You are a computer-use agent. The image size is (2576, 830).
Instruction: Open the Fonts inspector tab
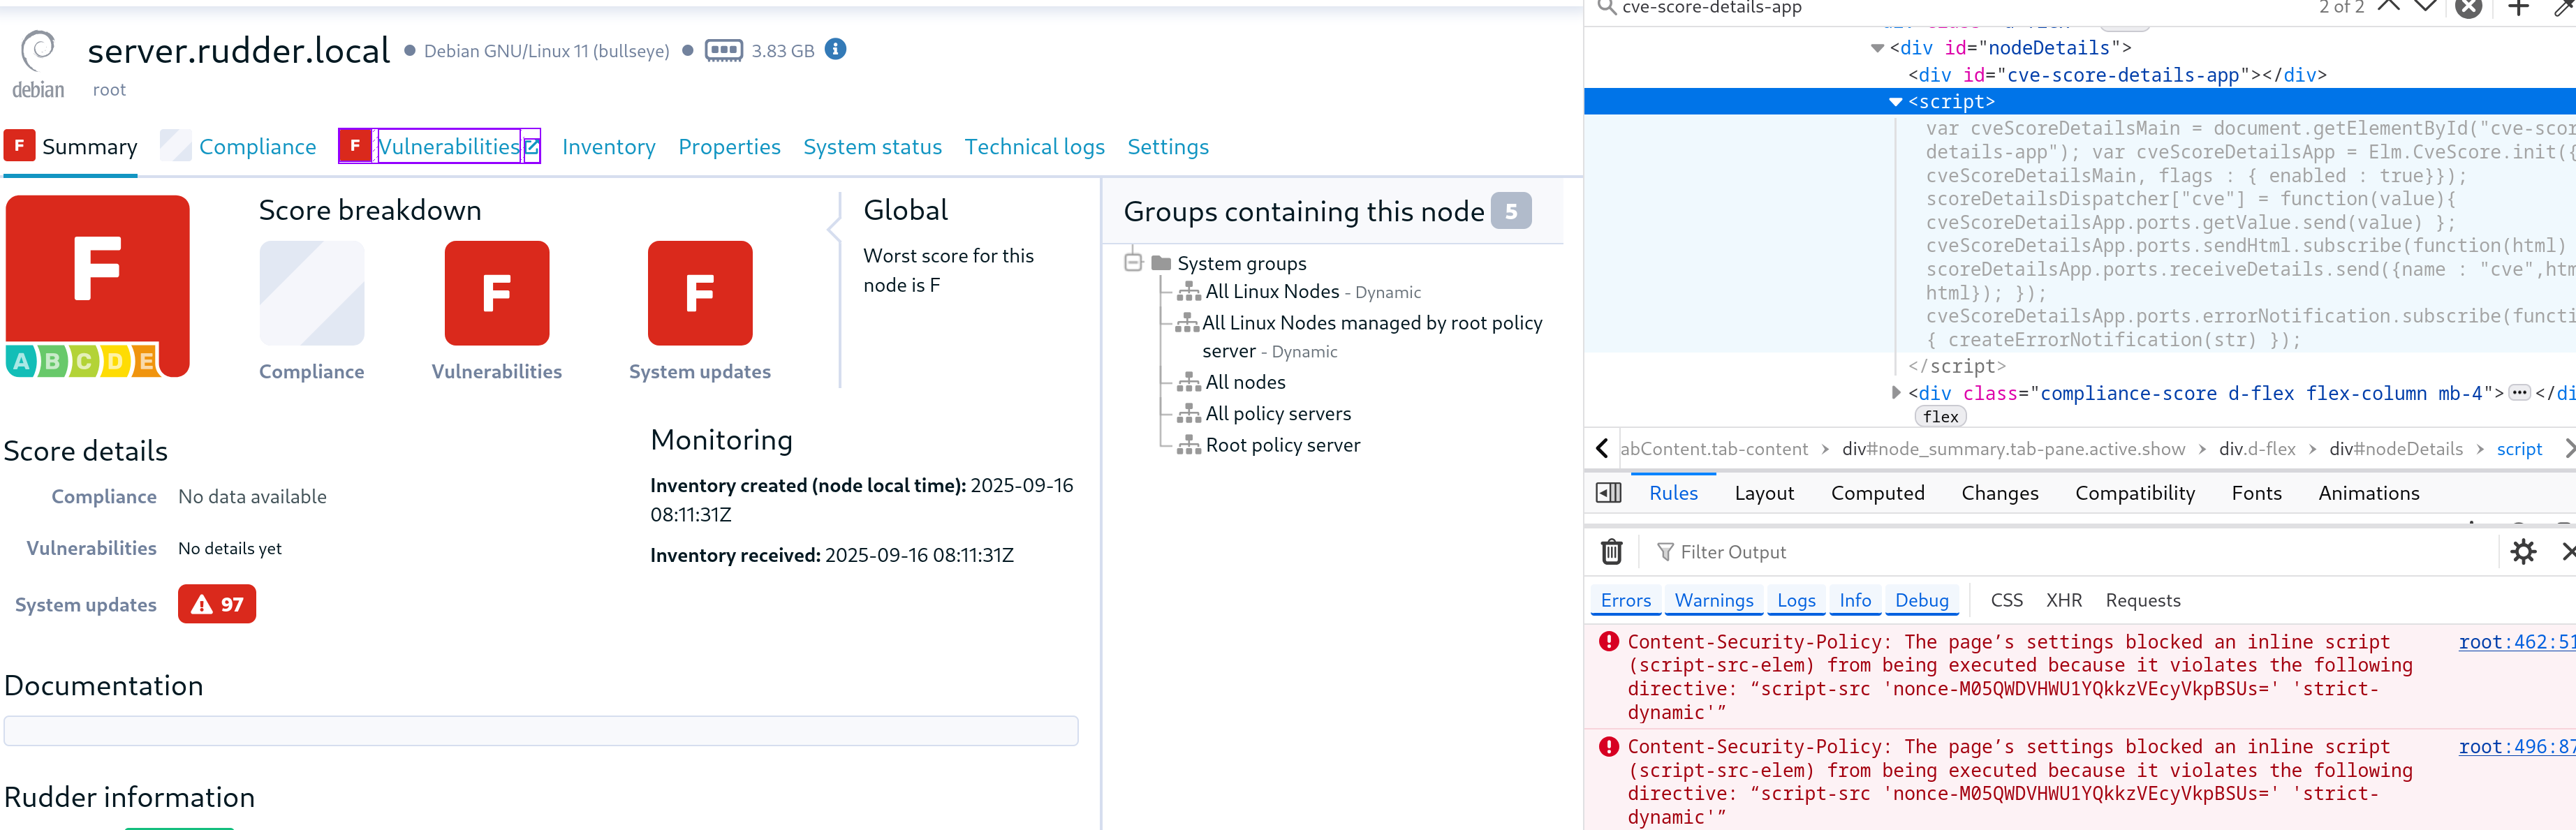pos(2256,493)
